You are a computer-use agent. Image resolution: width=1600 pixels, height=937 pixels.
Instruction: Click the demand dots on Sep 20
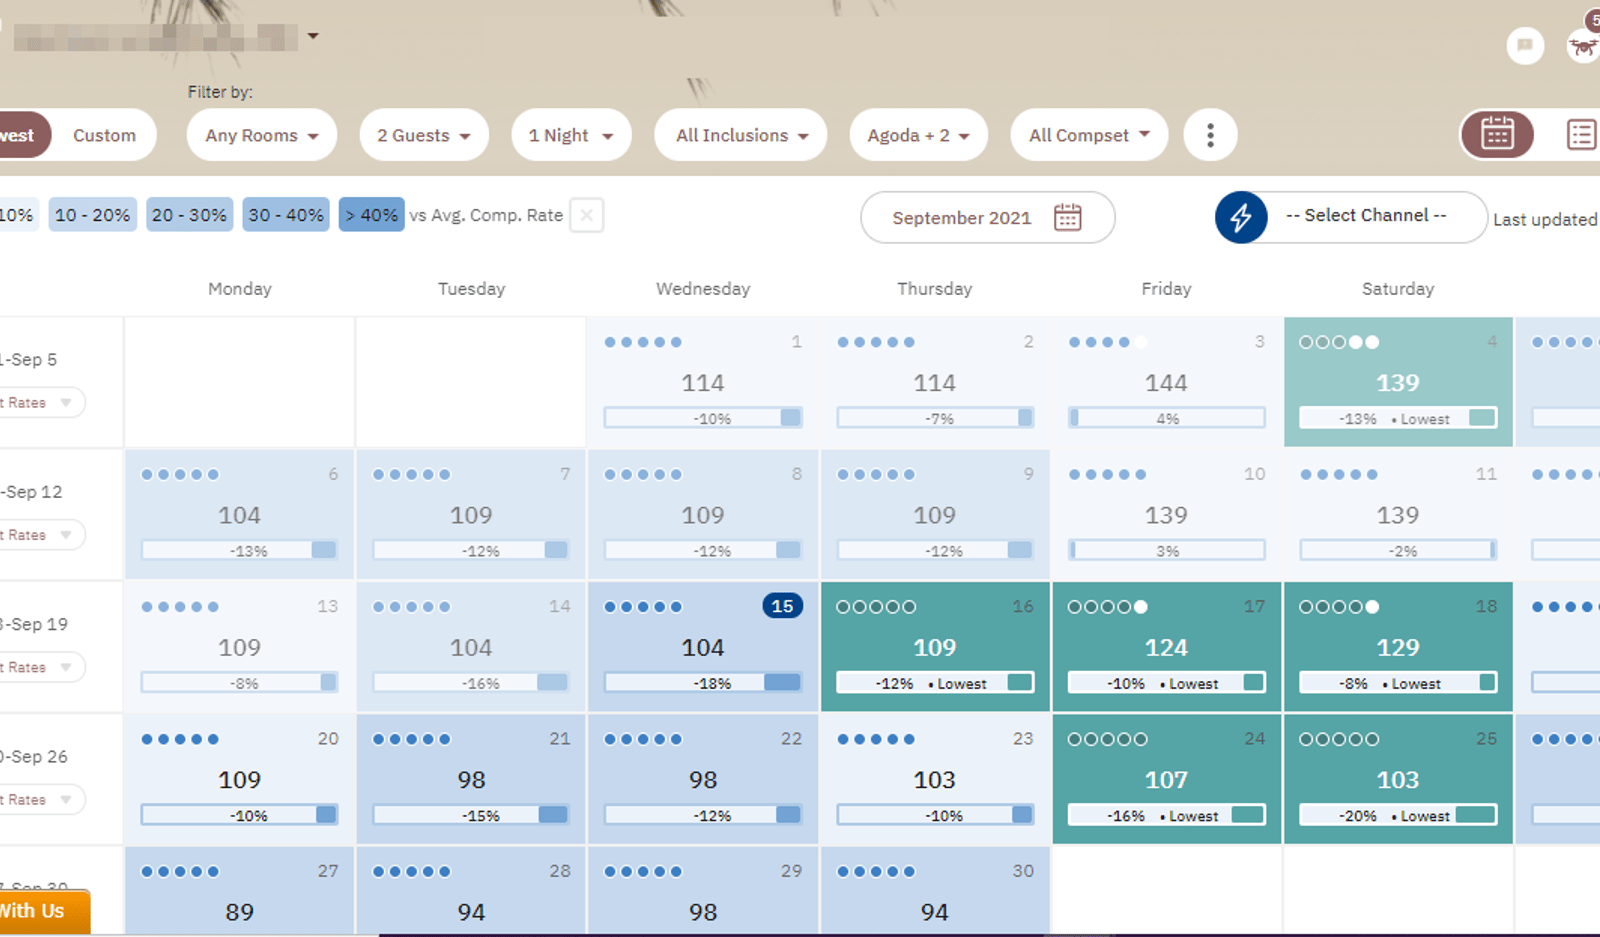pyautogui.click(x=180, y=739)
